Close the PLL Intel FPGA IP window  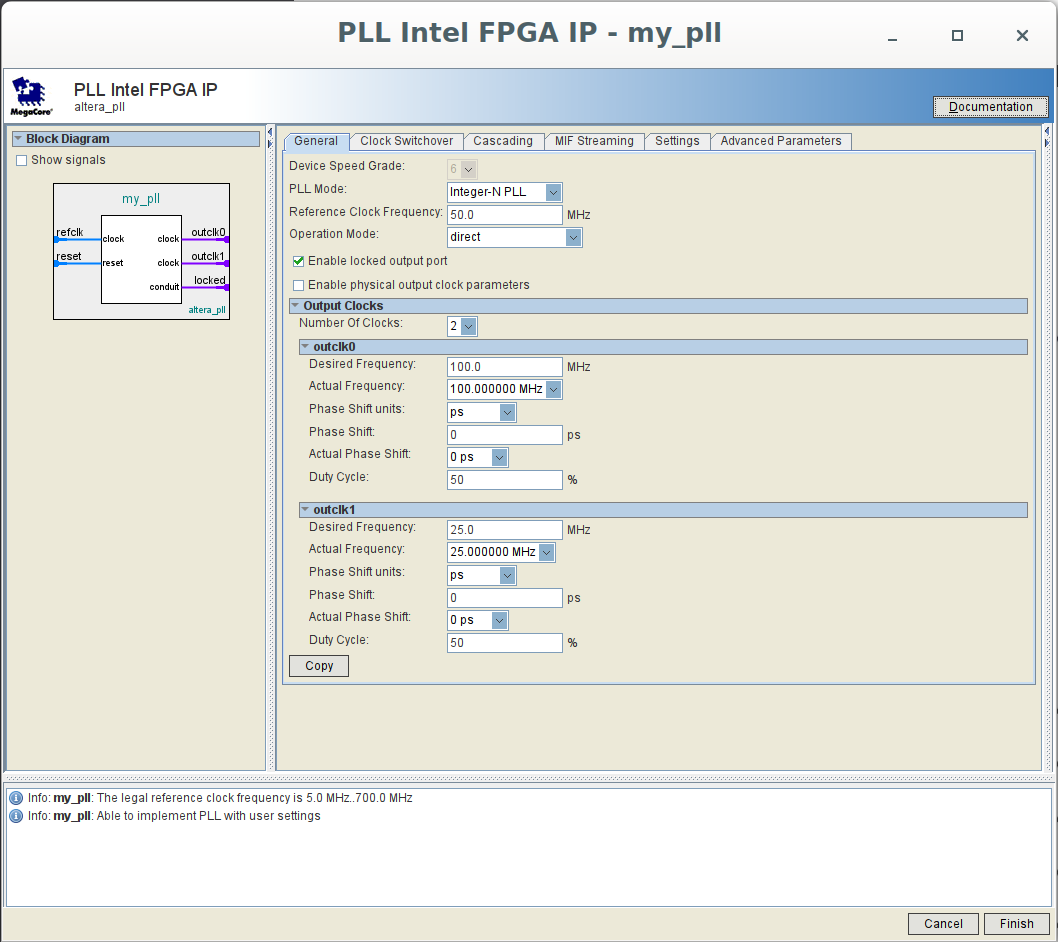pyautogui.click(x=1022, y=36)
